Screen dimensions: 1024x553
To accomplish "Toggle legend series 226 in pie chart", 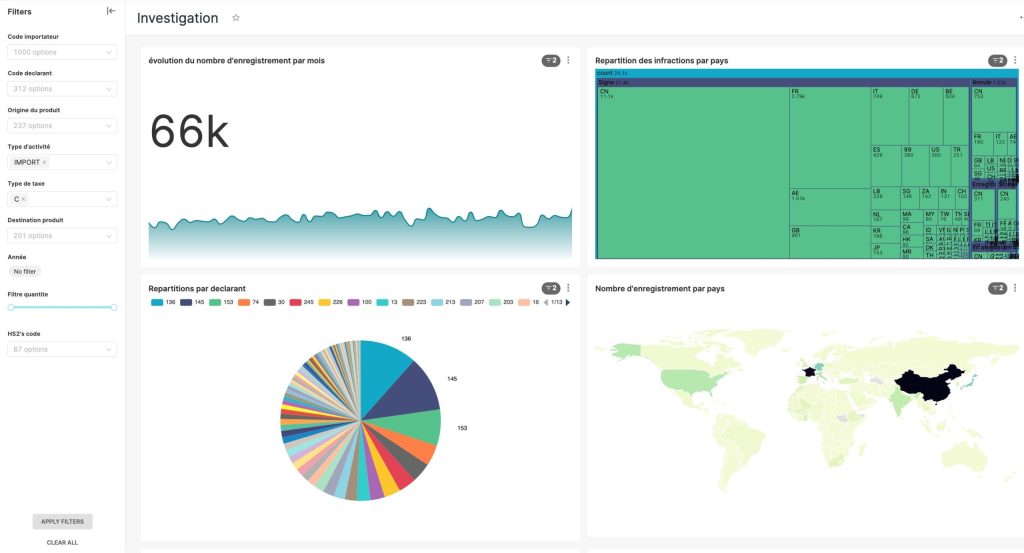I will 330,302.
